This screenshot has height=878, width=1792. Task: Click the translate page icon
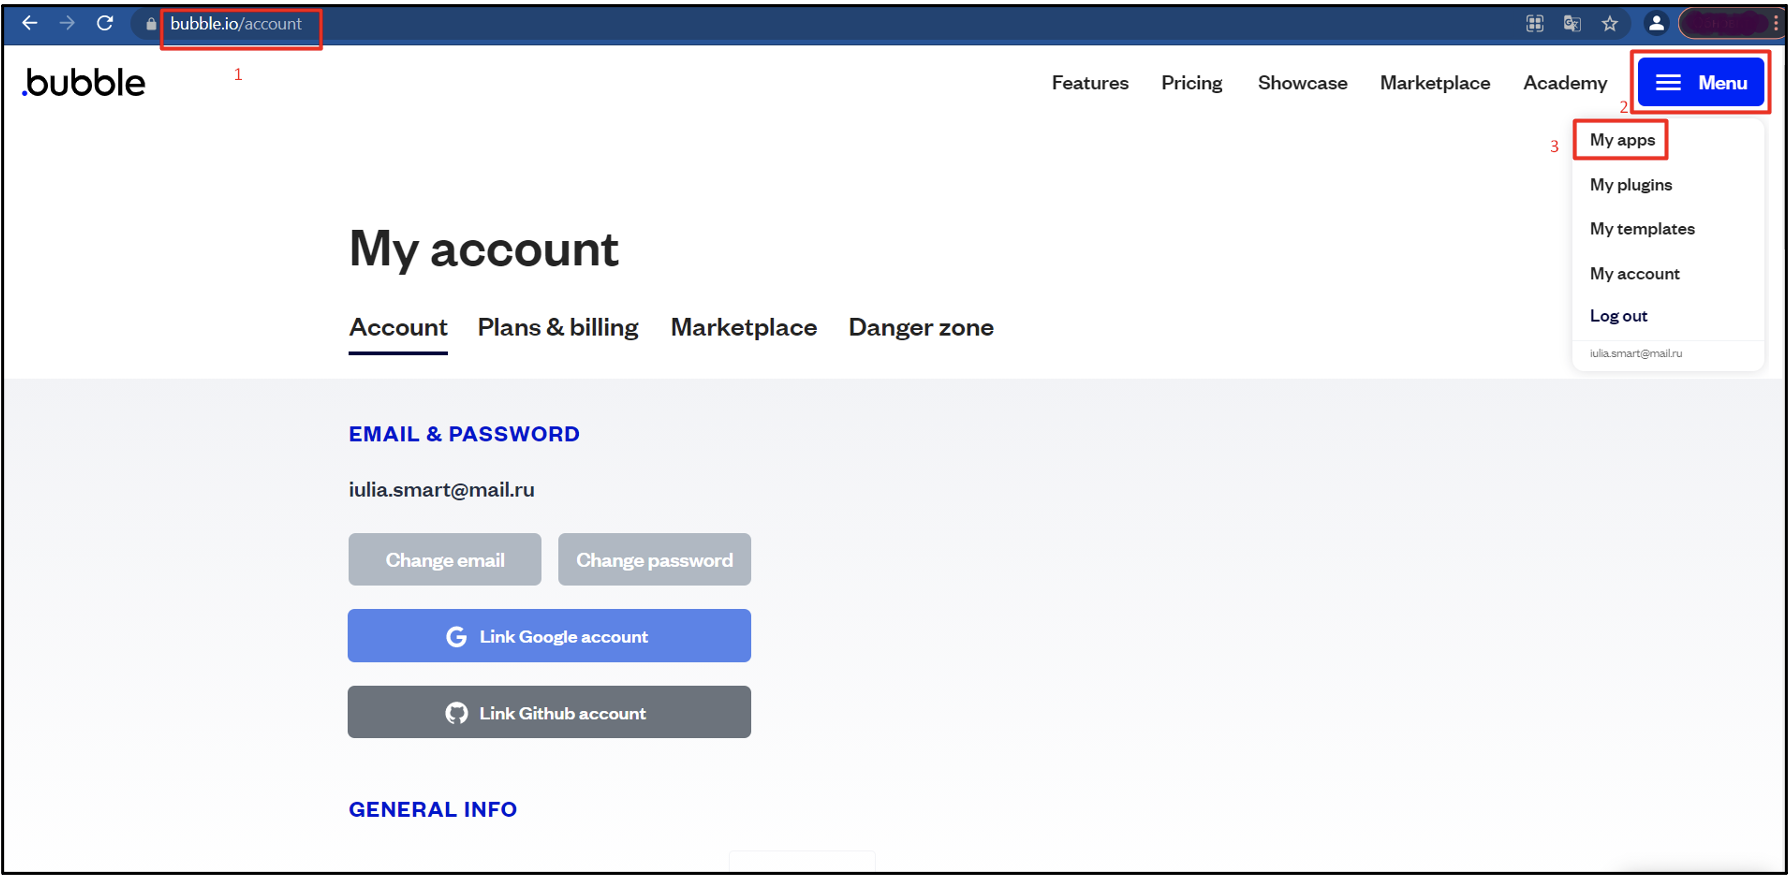click(x=1572, y=24)
